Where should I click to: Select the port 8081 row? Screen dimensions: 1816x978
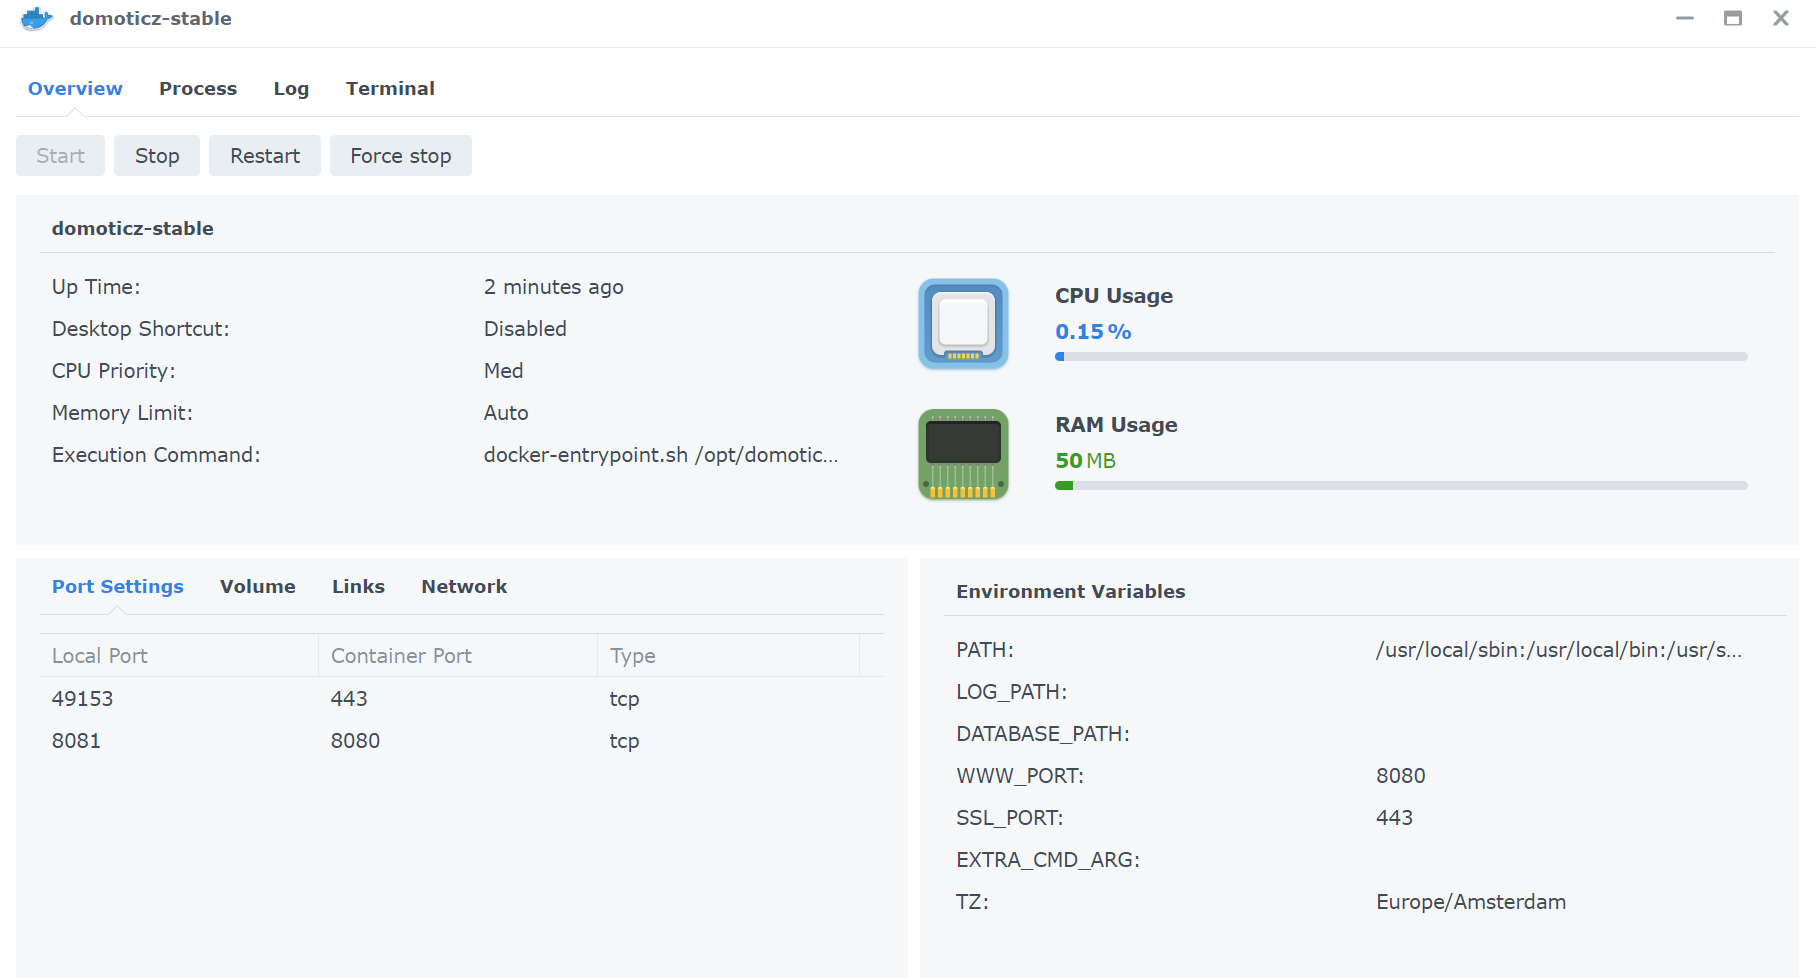[x=462, y=740]
